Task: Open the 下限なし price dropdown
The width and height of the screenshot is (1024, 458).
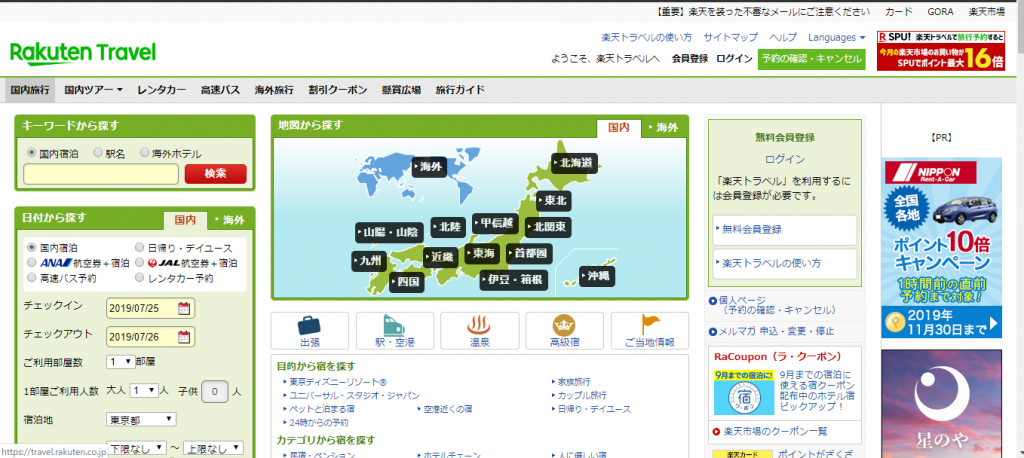Action: click(x=136, y=449)
